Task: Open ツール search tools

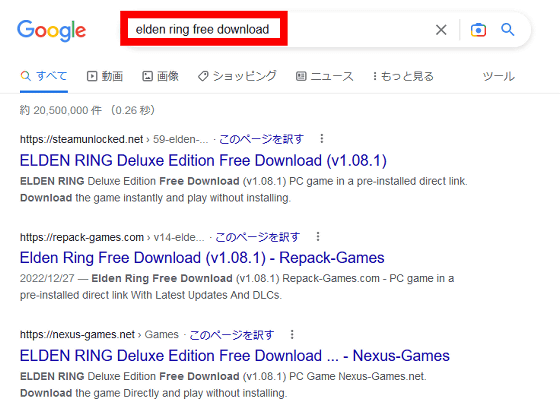Action: pos(499,76)
